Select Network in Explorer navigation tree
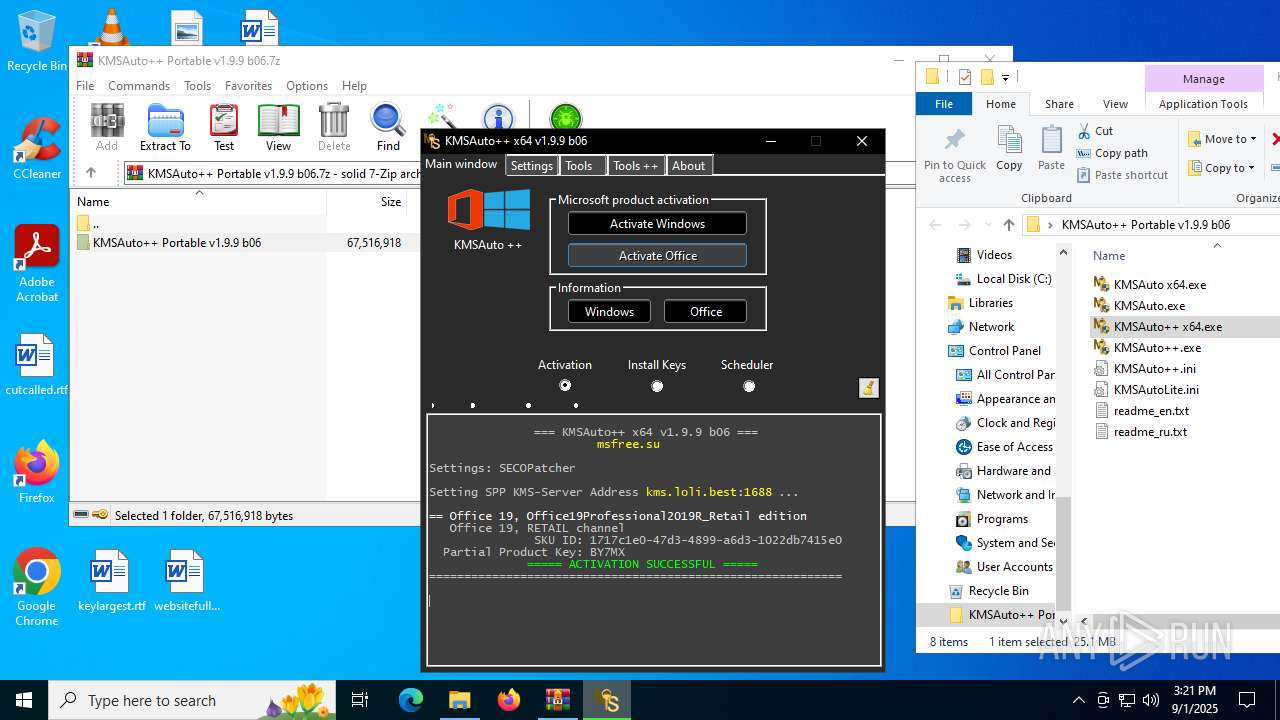 [991, 327]
